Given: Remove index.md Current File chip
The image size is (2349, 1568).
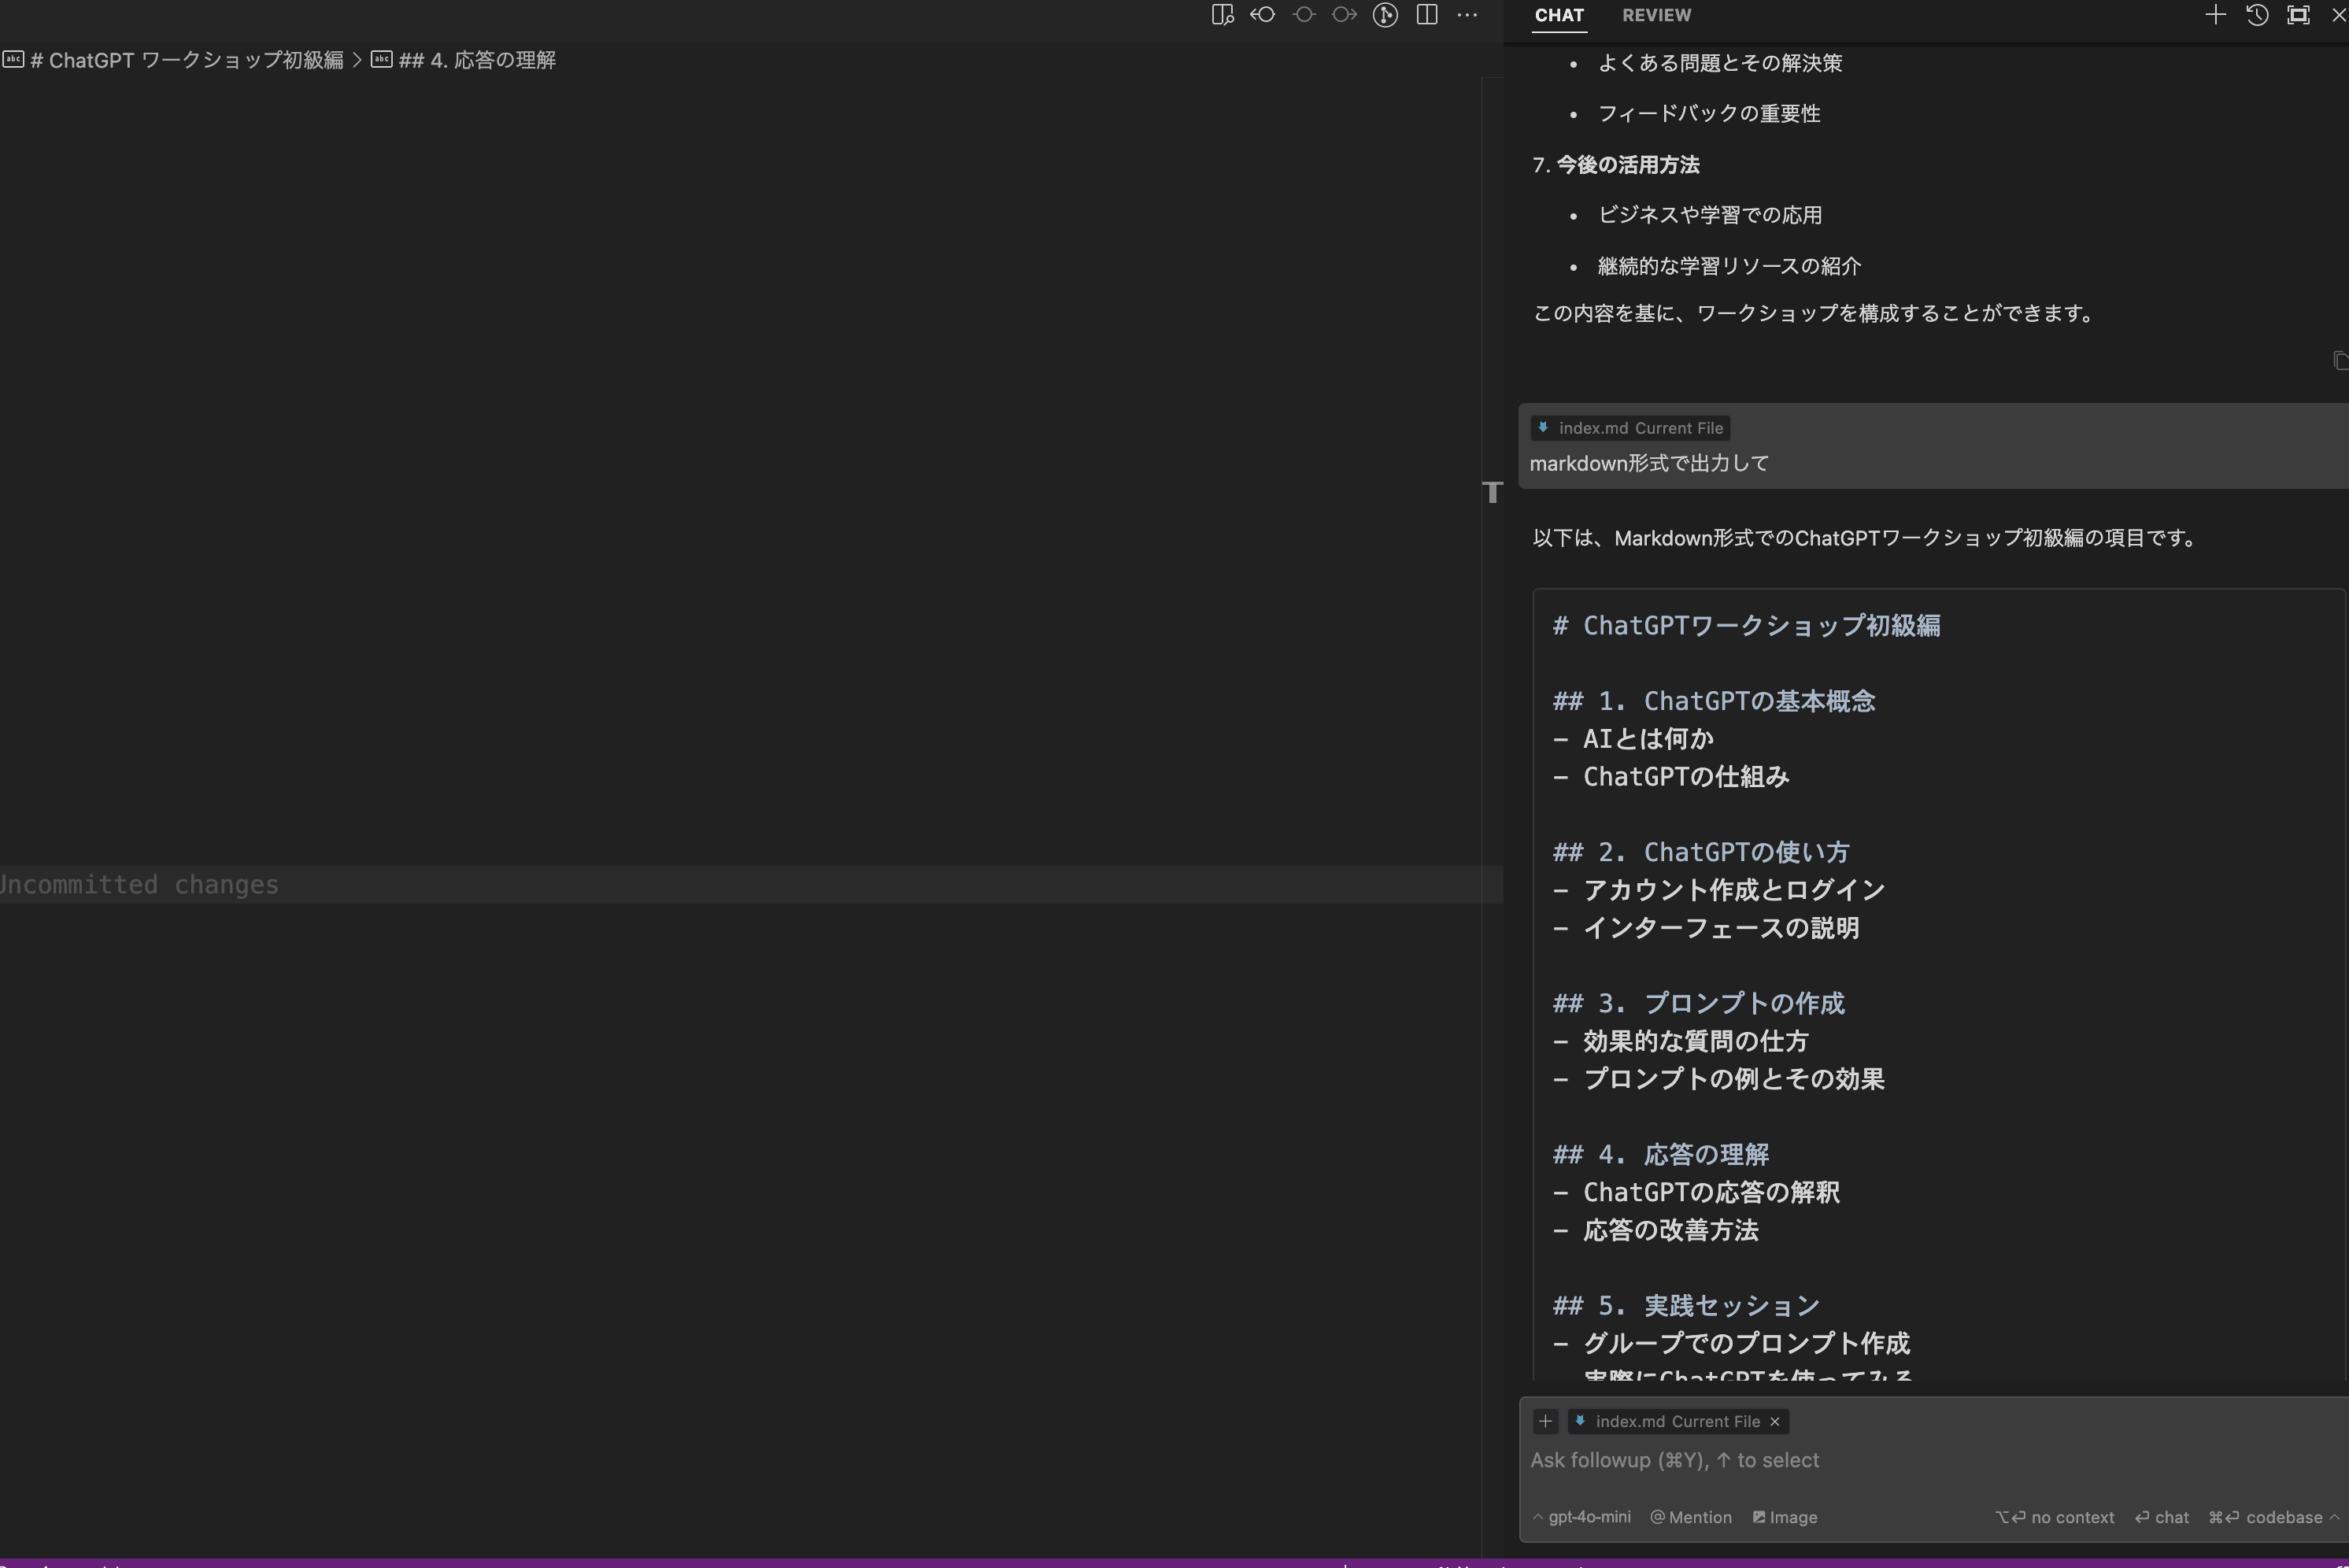Looking at the screenshot, I should pos(1775,1421).
